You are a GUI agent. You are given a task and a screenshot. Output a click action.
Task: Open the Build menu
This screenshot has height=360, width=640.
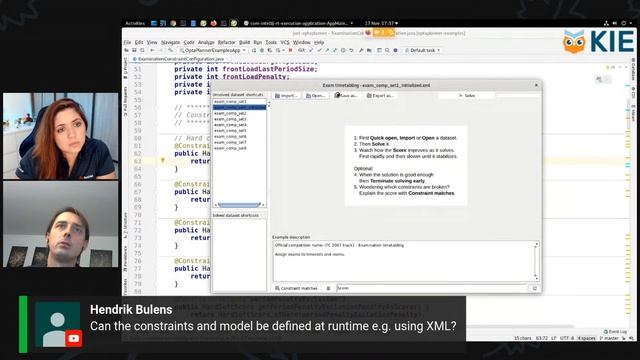click(x=244, y=42)
